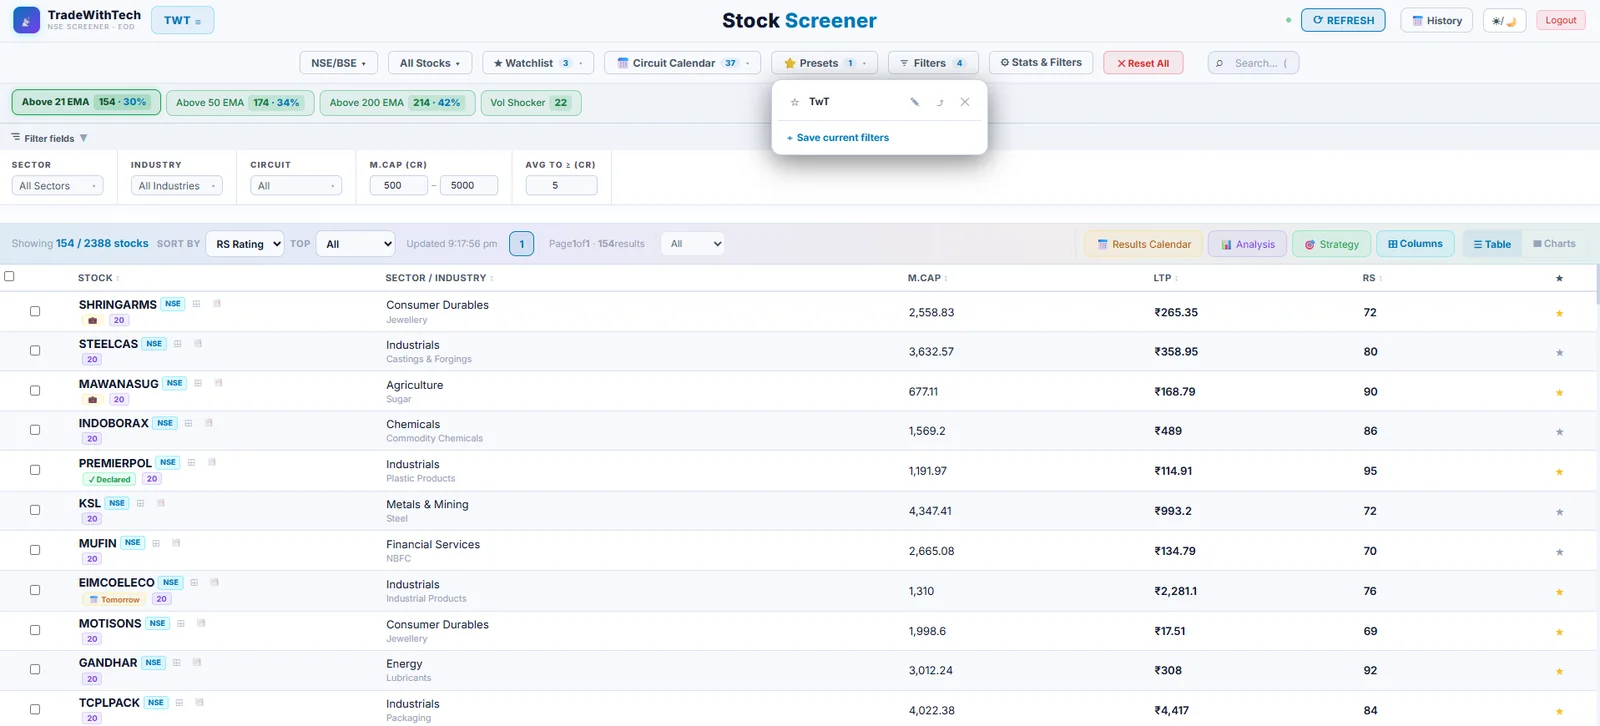Click the document icon next to PREMIERPOL
This screenshot has width=1600, height=726.
click(x=212, y=463)
